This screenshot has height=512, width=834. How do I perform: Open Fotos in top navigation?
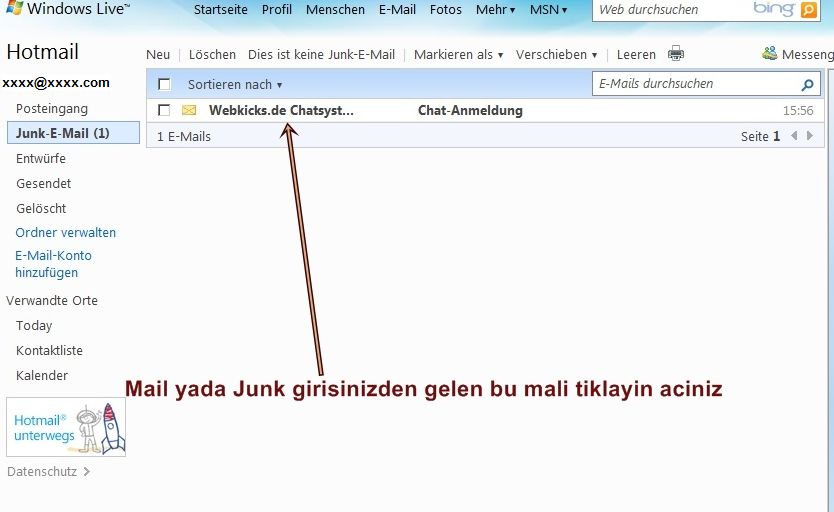coord(446,10)
